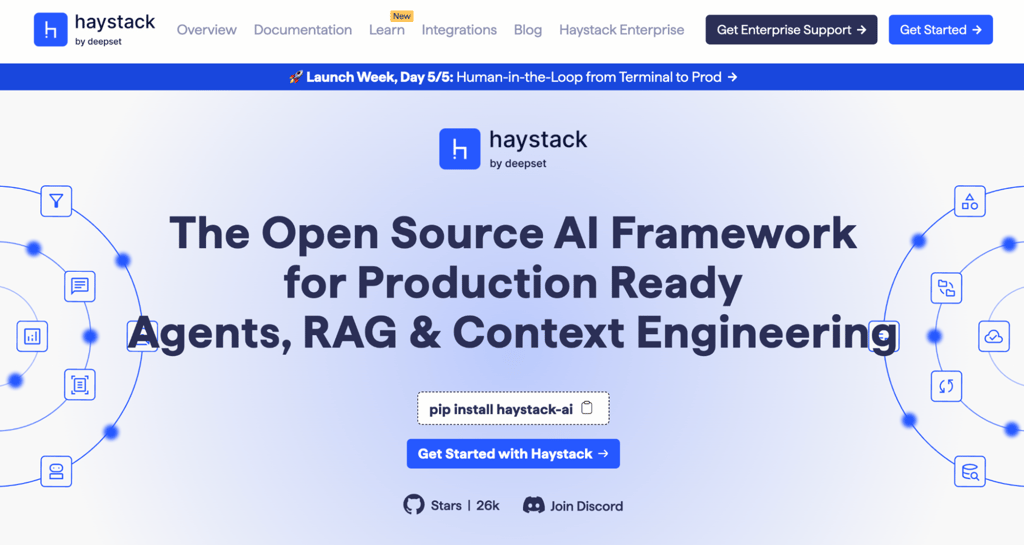Click the refresh arrows icon on right orbit
The height and width of the screenshot is (545, 1024).
(946, 386)
